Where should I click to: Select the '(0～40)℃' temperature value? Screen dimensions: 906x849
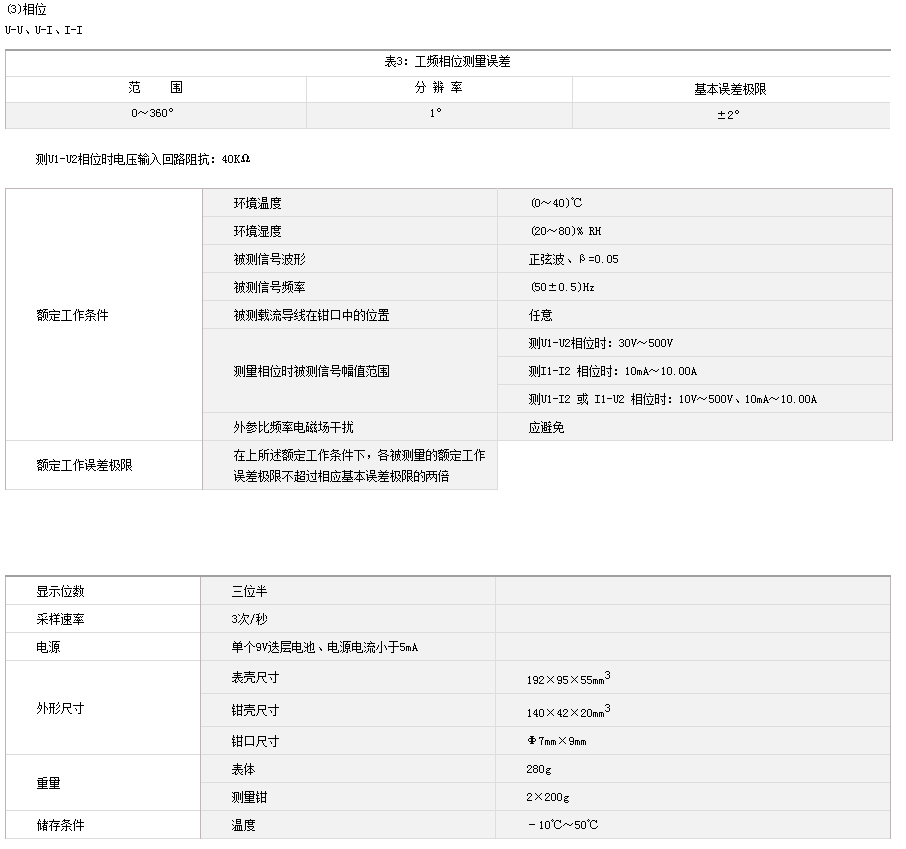556,203
